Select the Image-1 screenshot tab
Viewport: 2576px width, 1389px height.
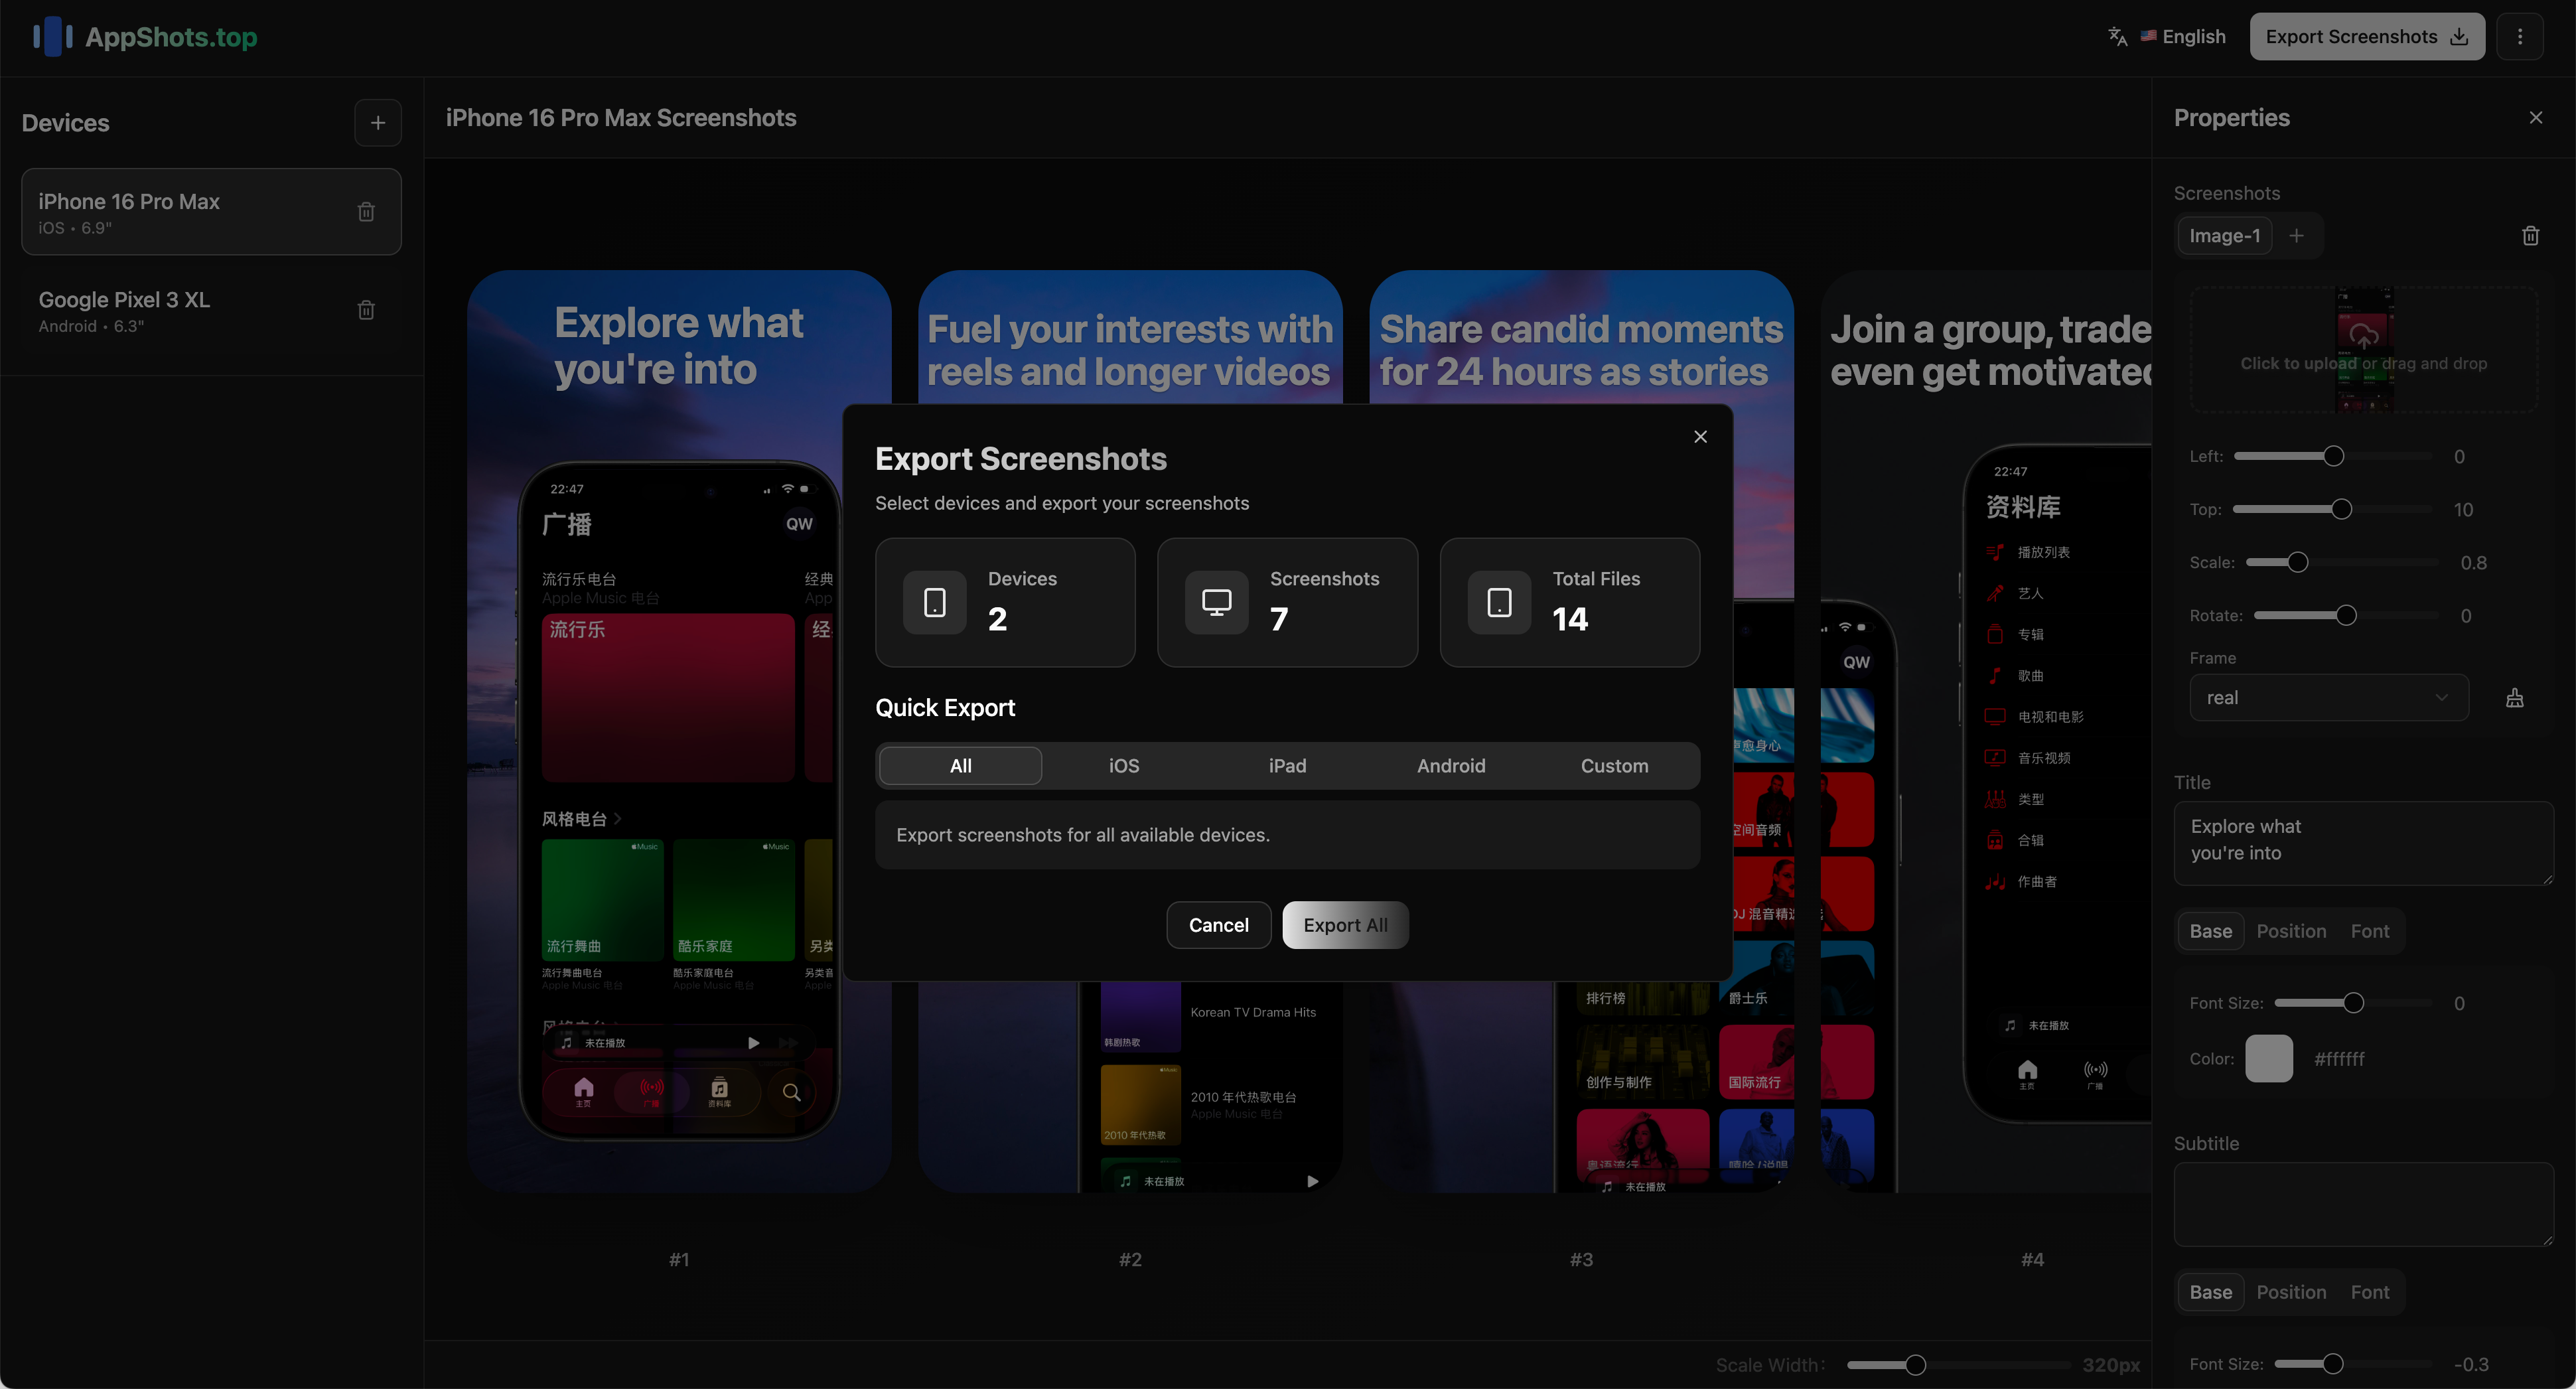[x=2224, y=236]
